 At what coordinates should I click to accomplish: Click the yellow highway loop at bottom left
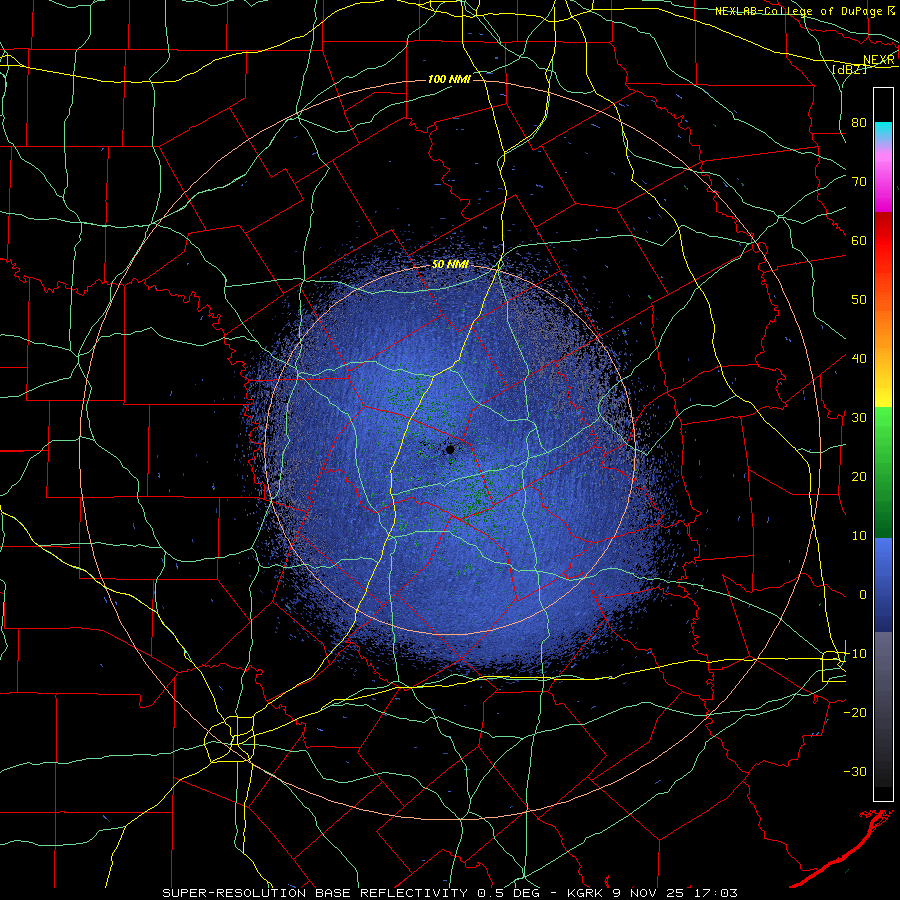tap(230, 739)
